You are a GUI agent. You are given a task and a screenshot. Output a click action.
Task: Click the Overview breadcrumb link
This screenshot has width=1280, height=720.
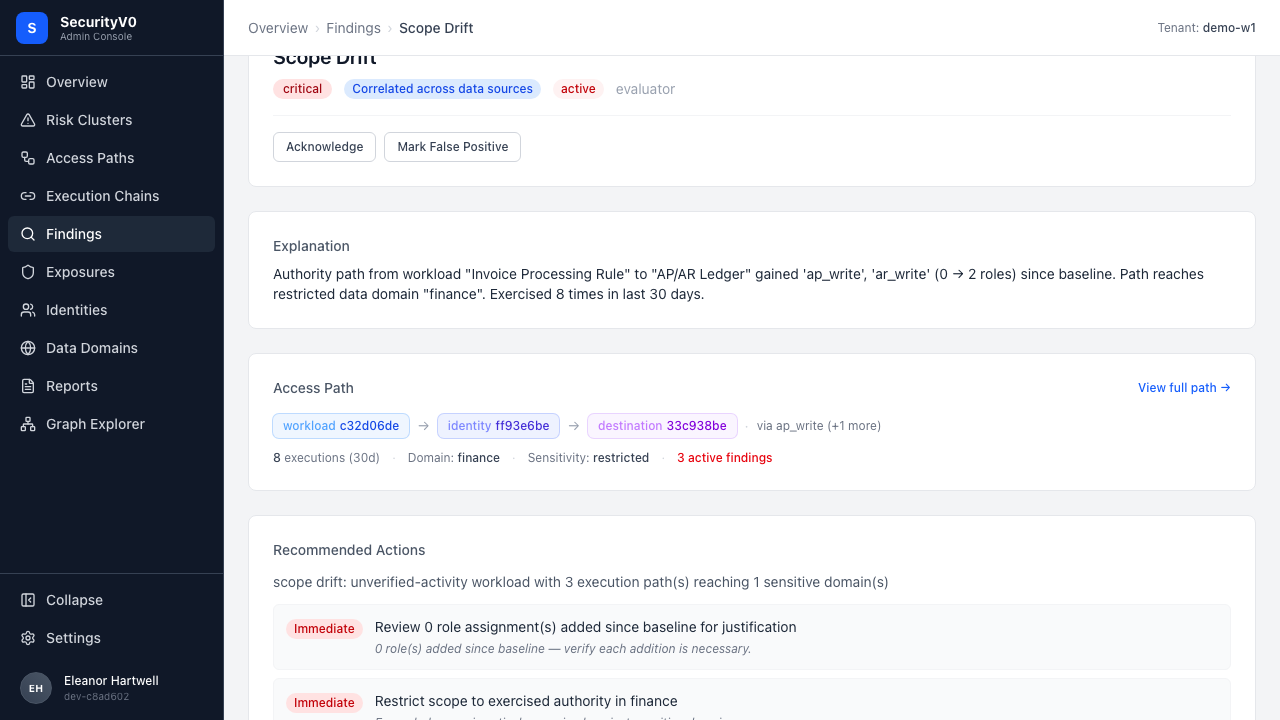coord(278,28)
